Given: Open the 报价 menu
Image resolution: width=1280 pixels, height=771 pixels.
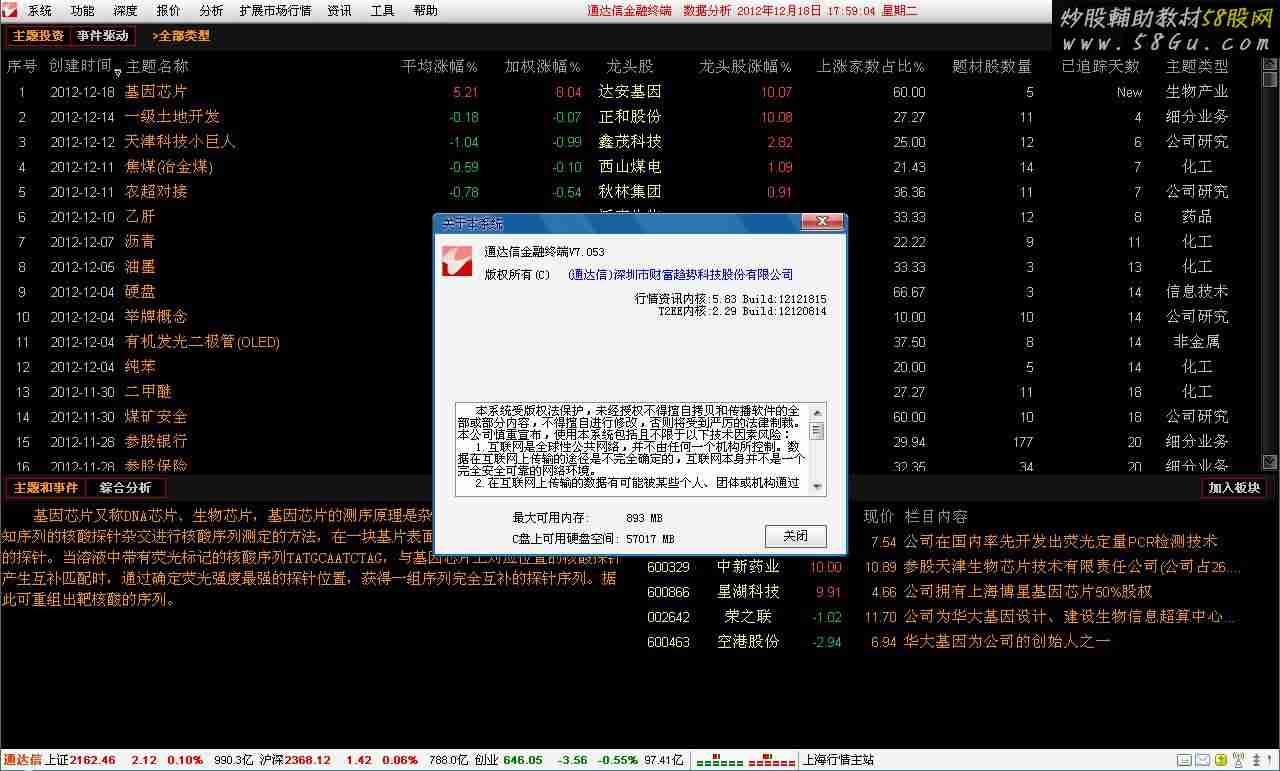Looking at the screenshot, I should [x=168, y=11].
